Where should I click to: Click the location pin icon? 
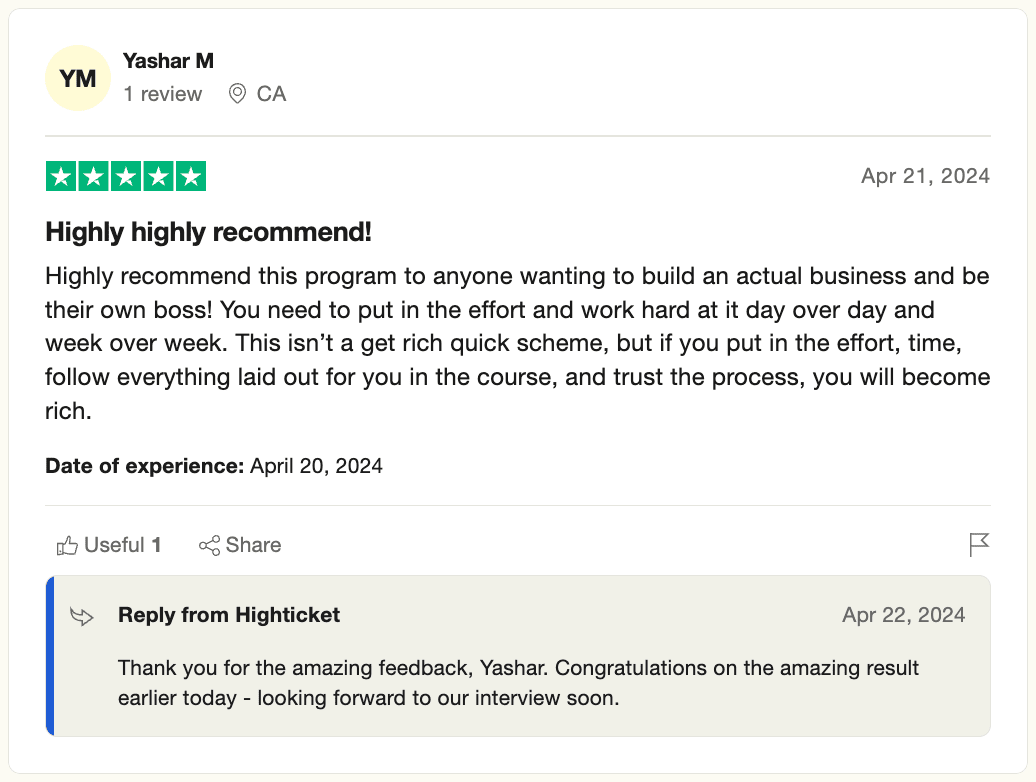coord(237,94)
